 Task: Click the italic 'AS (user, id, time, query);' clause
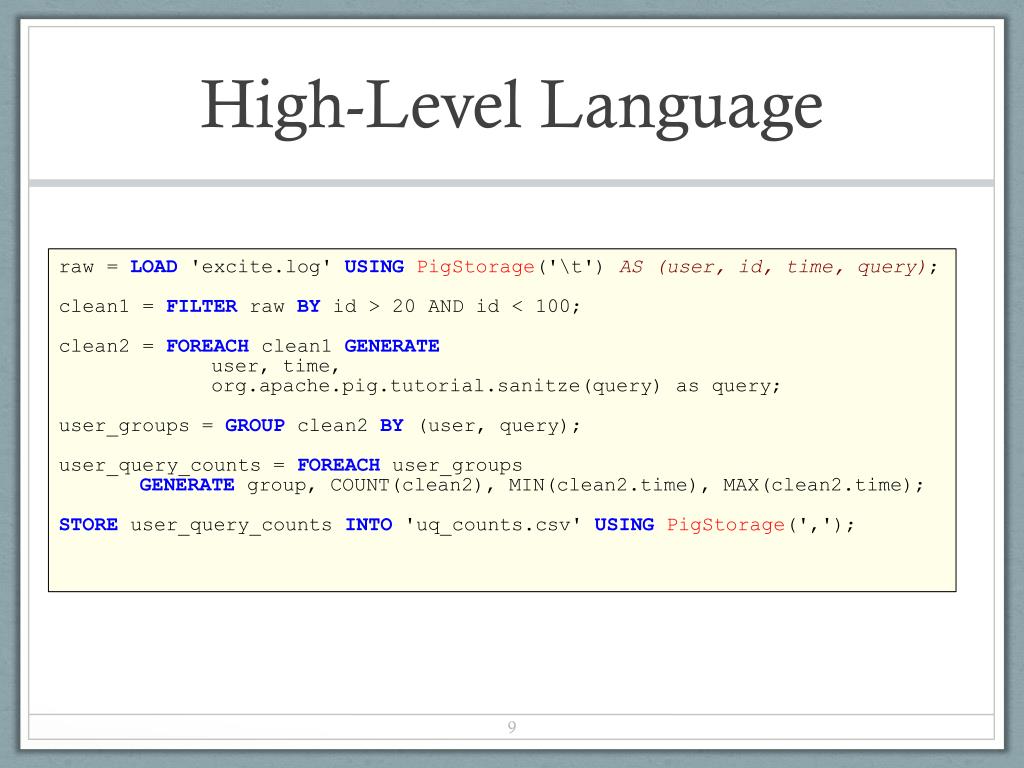click(778, 267)
